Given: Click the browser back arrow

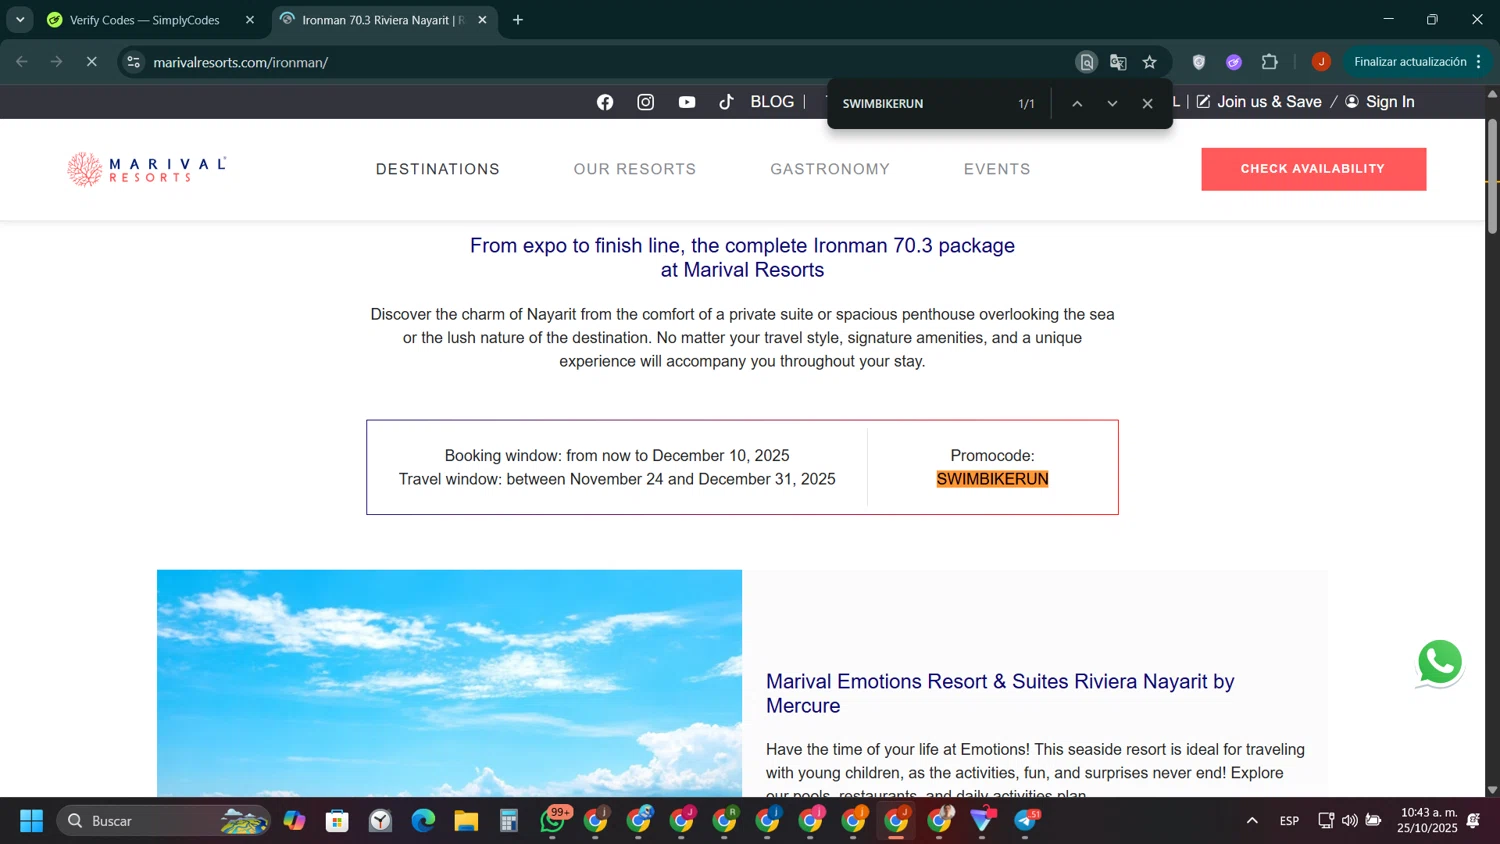Looking at the screenshot, I should [x=22, y=62].
